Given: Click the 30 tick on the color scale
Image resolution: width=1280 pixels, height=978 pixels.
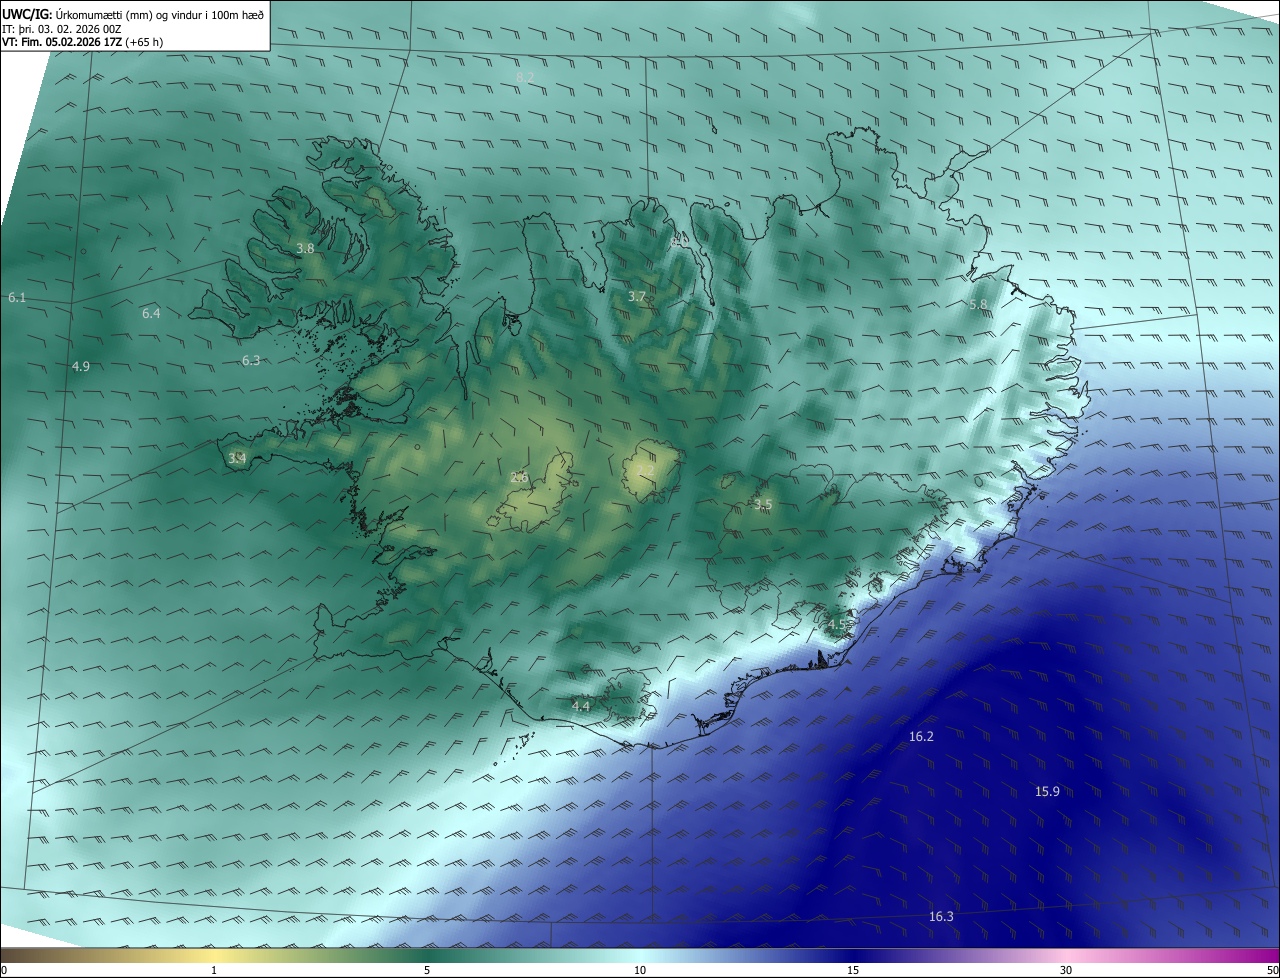Looking at the screenshot, I should click(x=1066, y=970).
